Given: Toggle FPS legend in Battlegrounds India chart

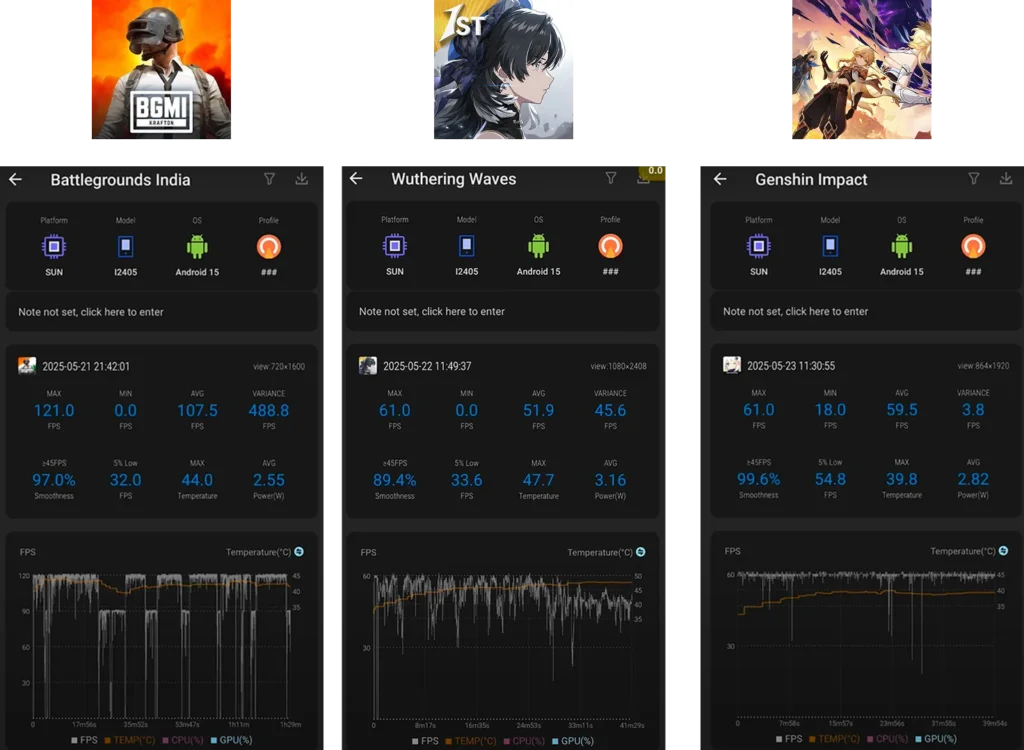Looking at the screenshot, I should pyautogui.click(x=84, y=740).
